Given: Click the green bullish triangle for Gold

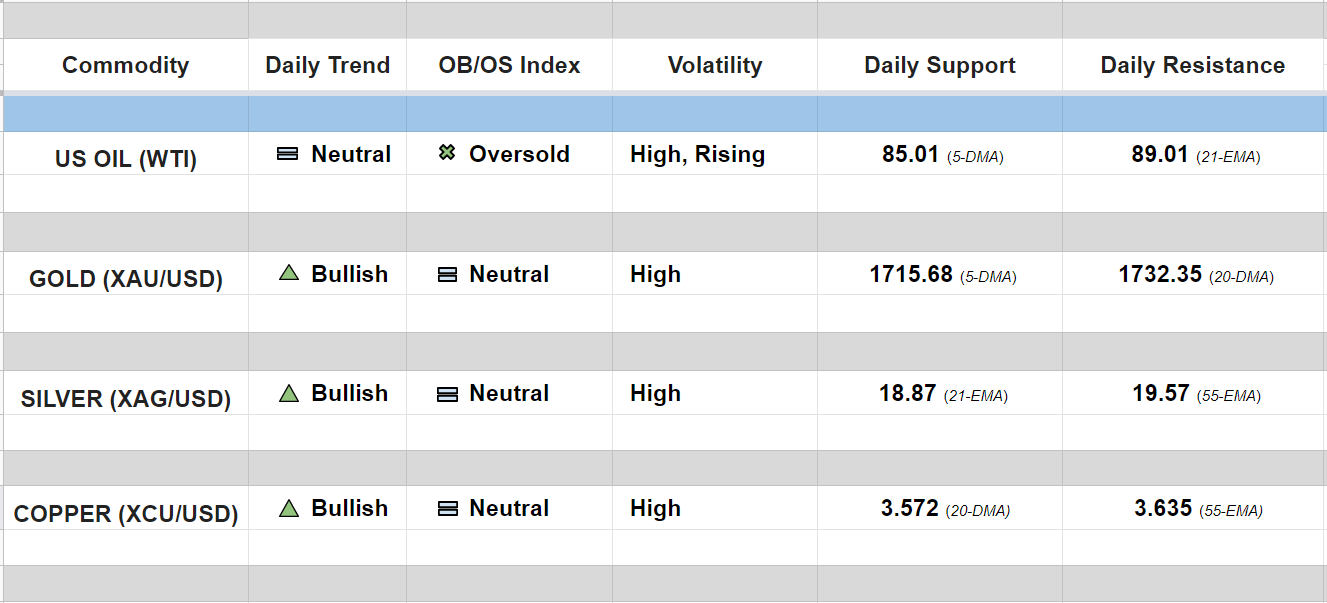Looking at the screenshot, I should click(289, 273).
